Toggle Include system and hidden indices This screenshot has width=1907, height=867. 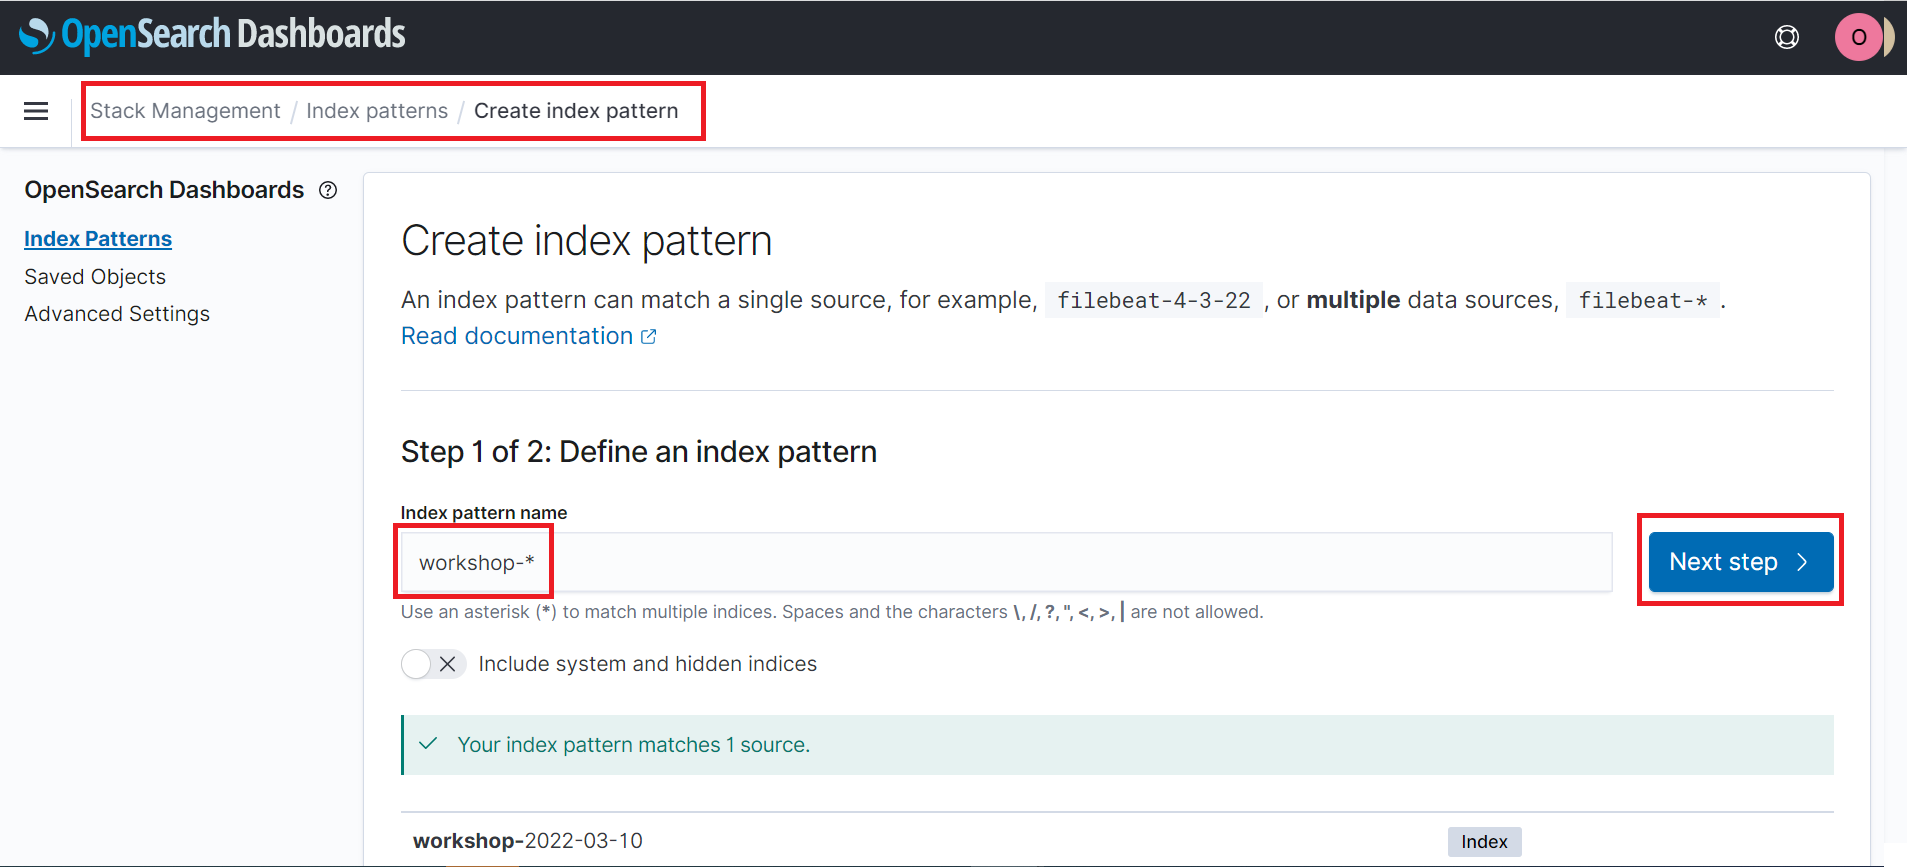pyautogui.click(x=433, y=664)
